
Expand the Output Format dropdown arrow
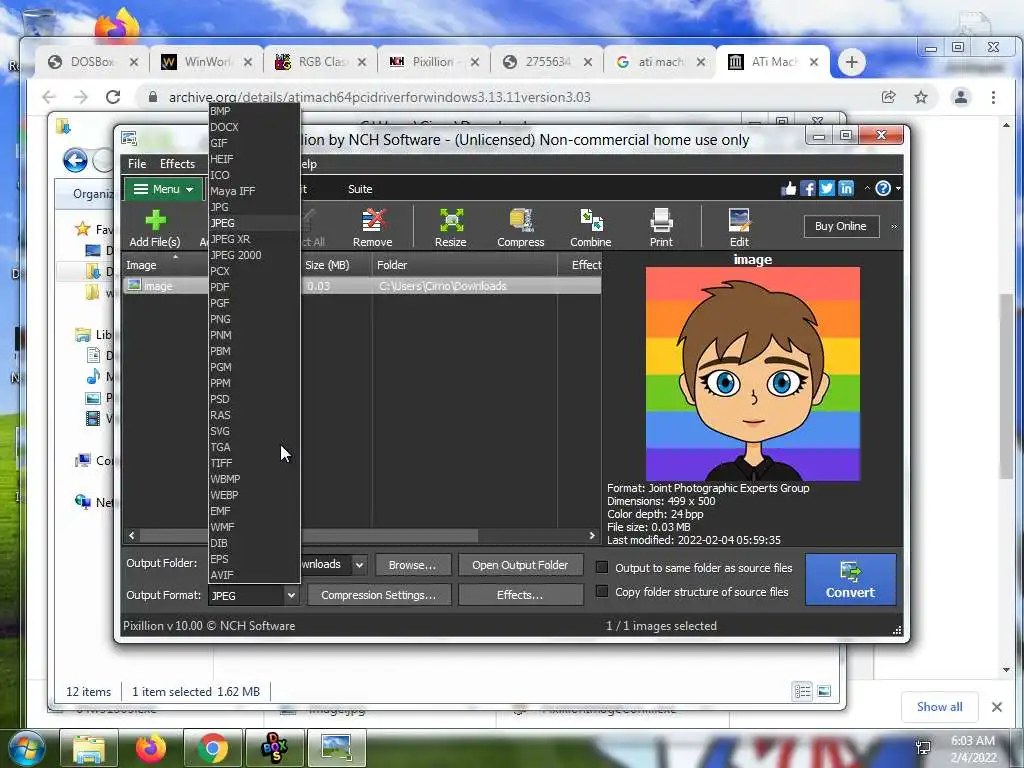pos(291,595)
